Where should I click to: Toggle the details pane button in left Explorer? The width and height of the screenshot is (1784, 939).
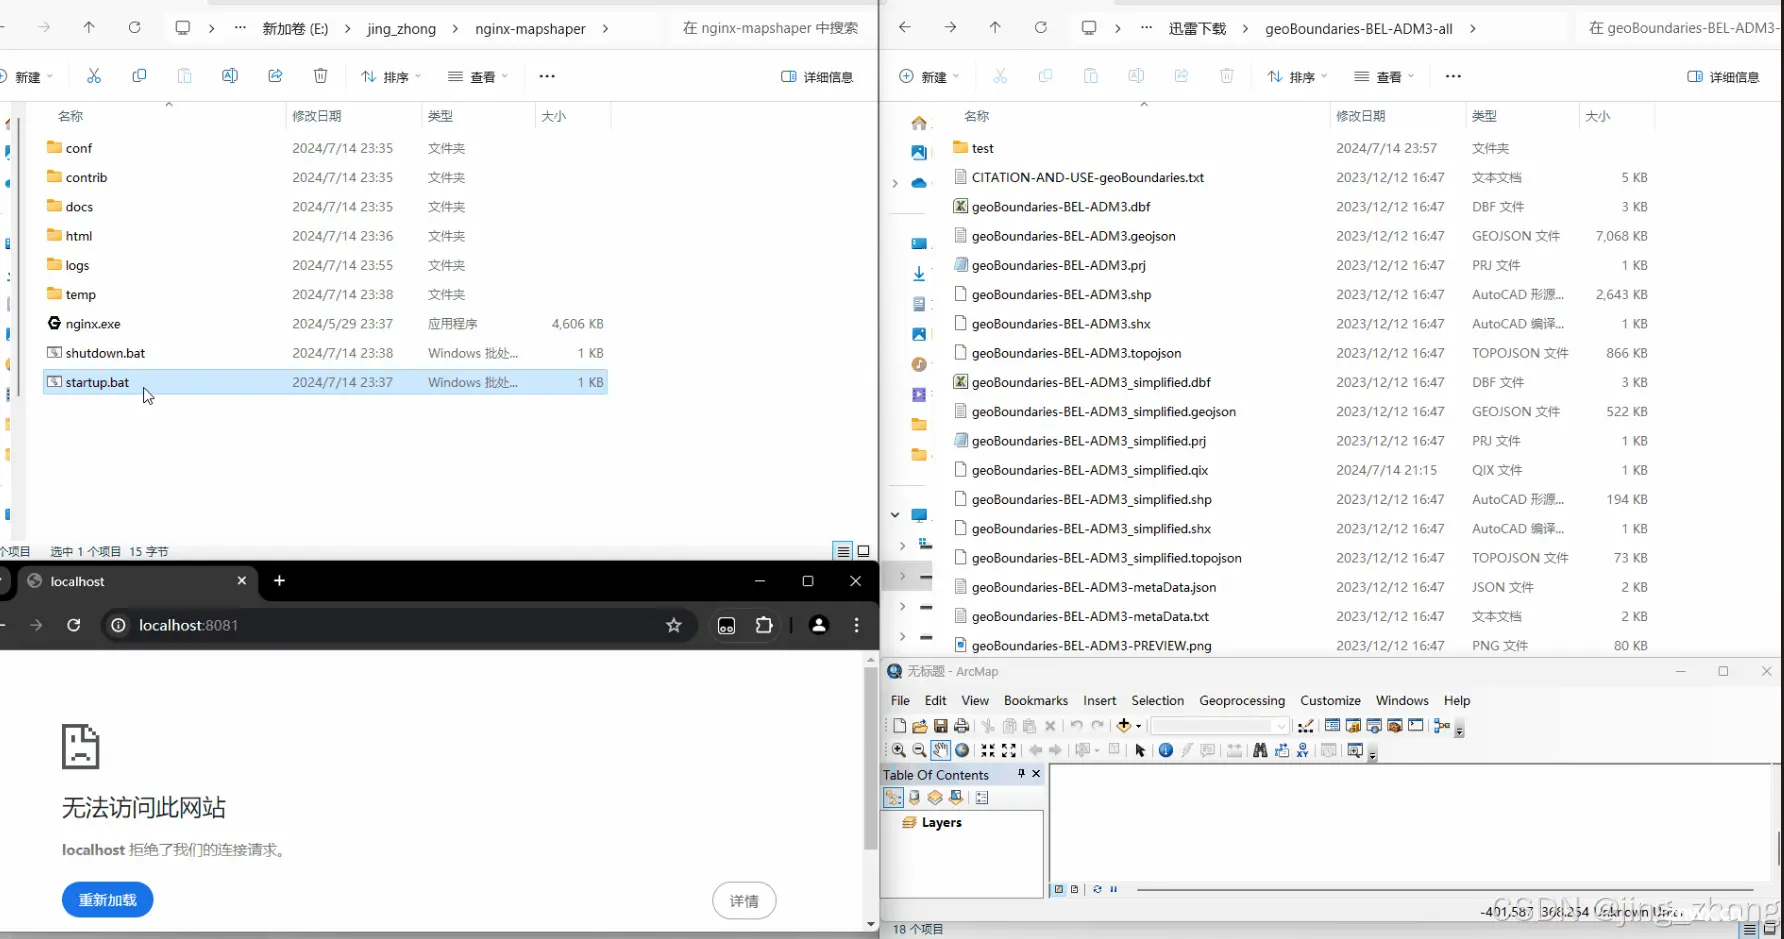[x=817, y=76]
